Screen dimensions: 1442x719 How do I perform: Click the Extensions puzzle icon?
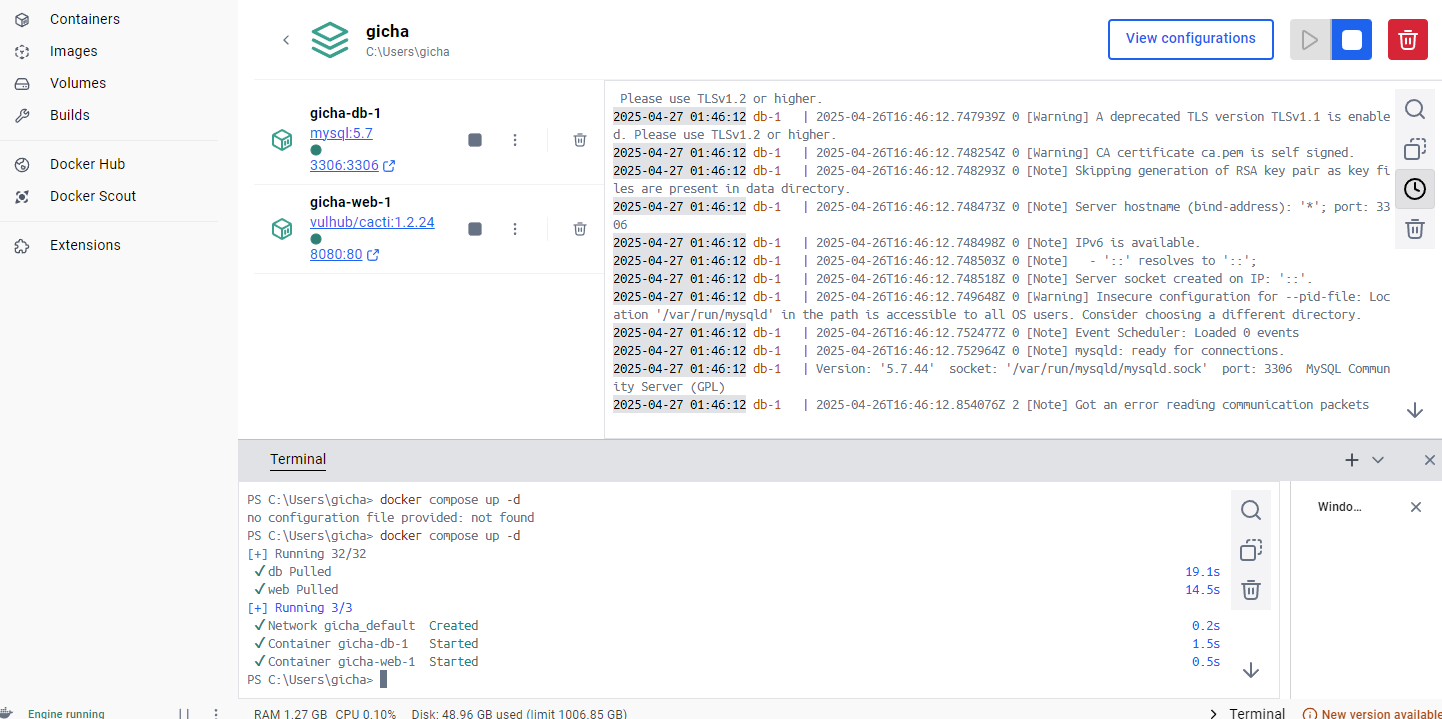pos(22,245)
